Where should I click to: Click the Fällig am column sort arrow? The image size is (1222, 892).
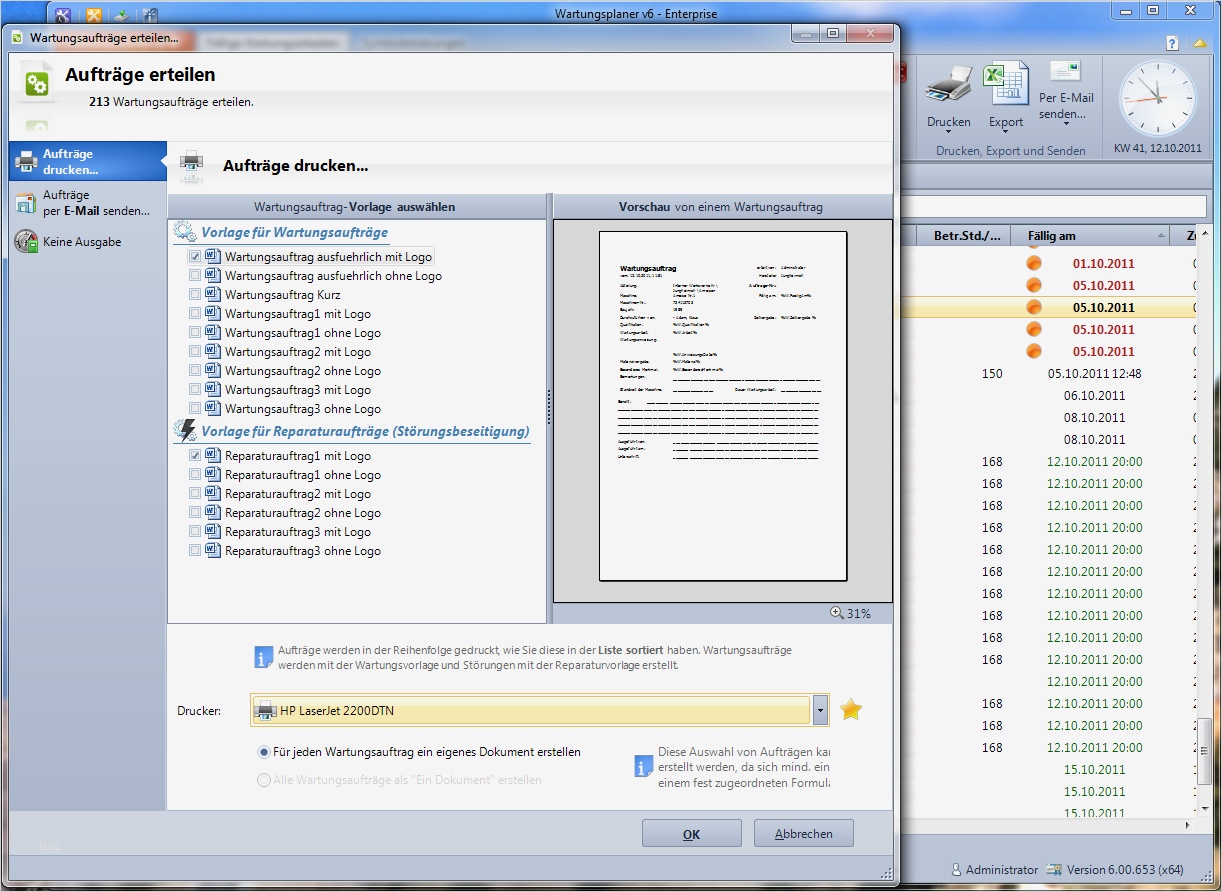(x=1161, y=236)
